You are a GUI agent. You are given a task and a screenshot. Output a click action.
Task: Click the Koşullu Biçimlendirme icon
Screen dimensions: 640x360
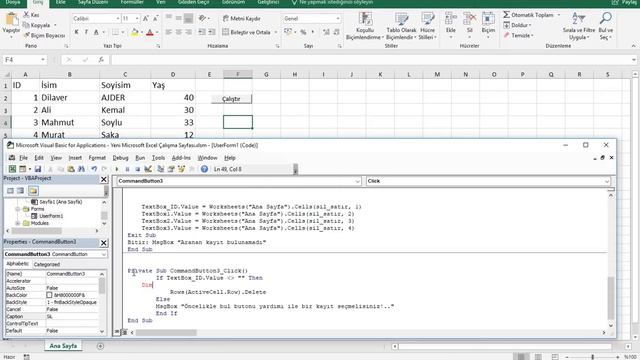tap(364, 20)
